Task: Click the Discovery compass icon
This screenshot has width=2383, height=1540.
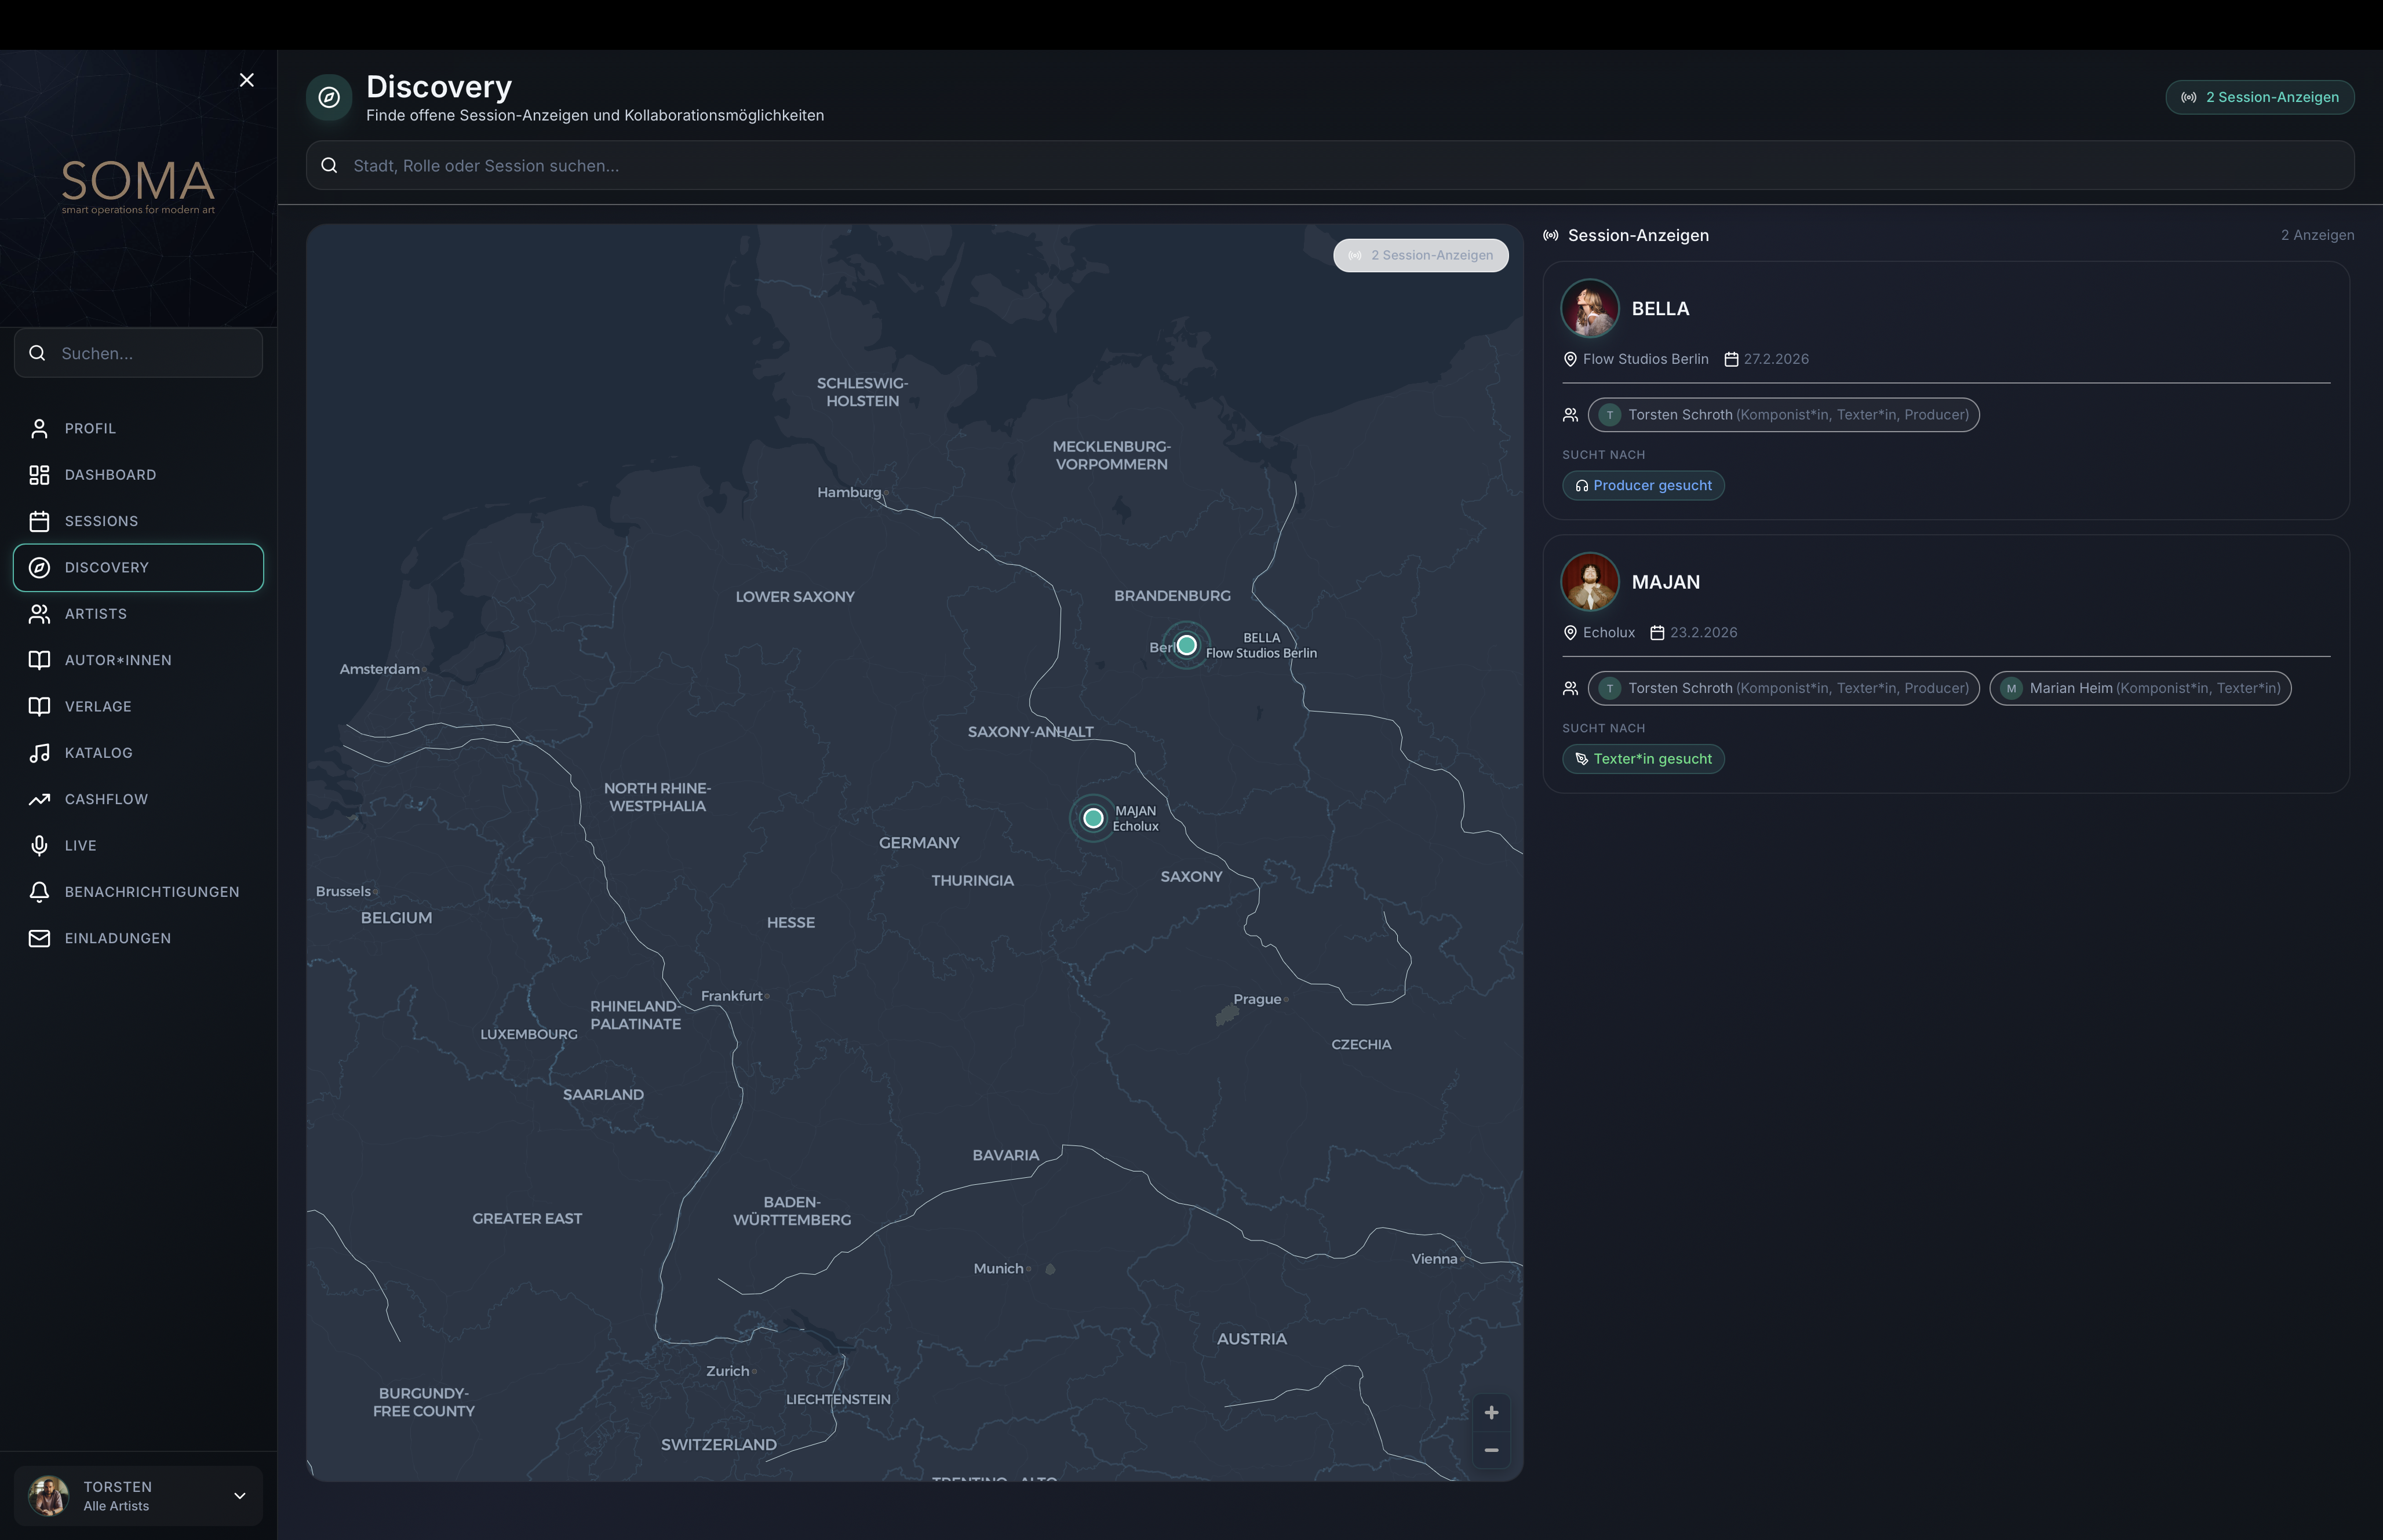Action: pos(40,567)
